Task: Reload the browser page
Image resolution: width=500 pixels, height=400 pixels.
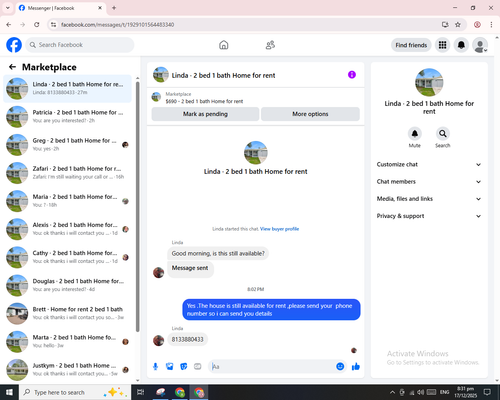Action: (37, 24)
